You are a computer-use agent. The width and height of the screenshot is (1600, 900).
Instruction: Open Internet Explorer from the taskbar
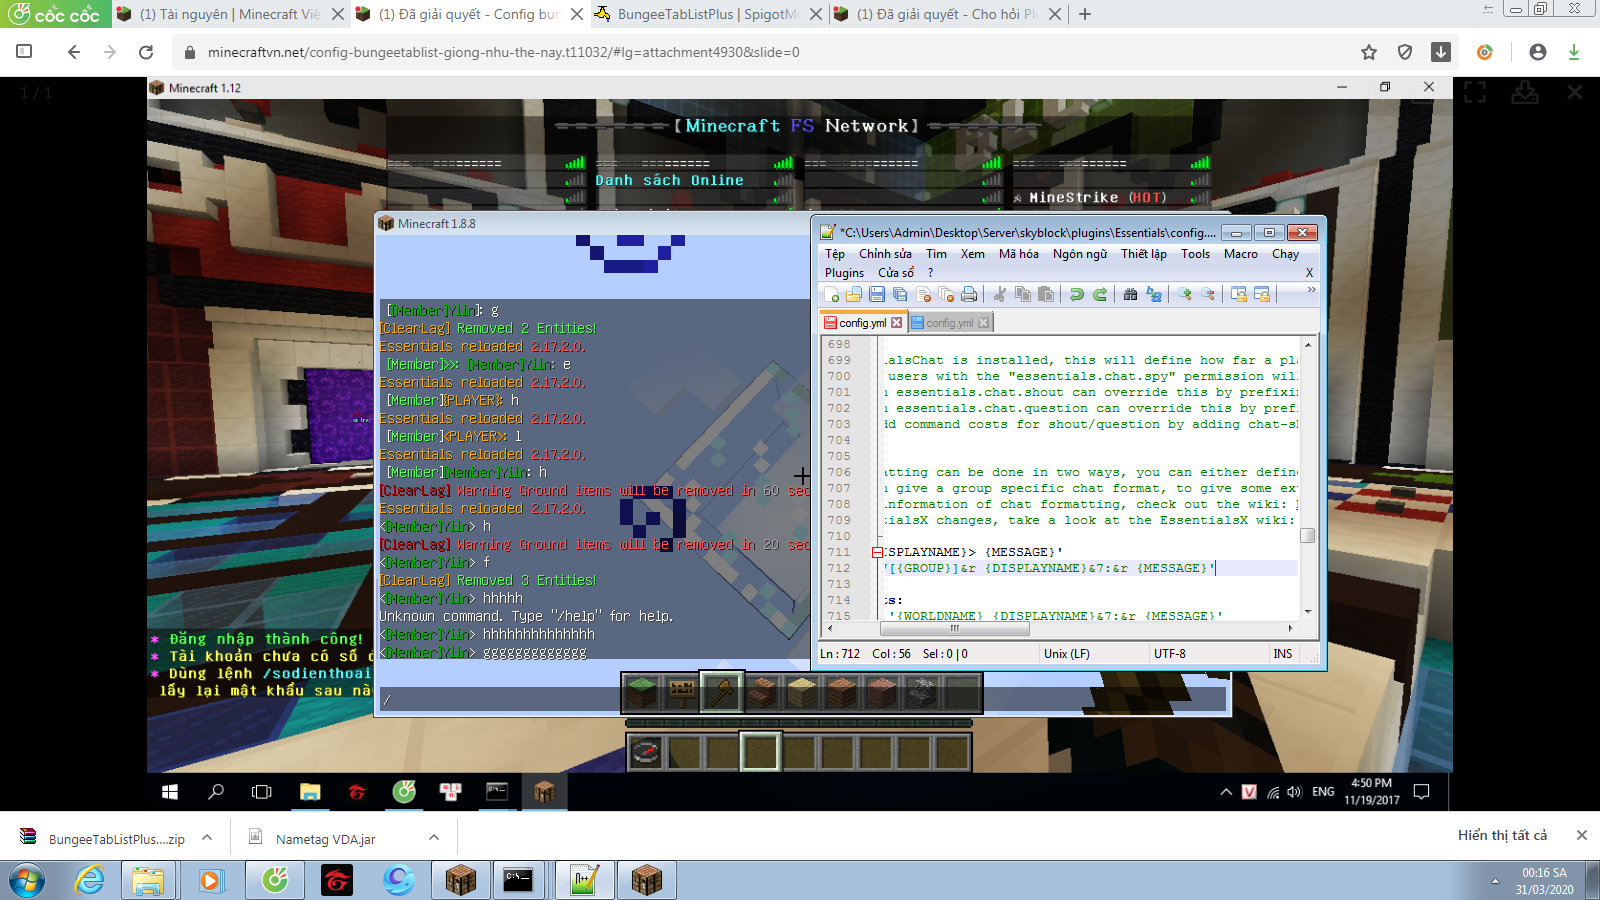click(90, 881)
